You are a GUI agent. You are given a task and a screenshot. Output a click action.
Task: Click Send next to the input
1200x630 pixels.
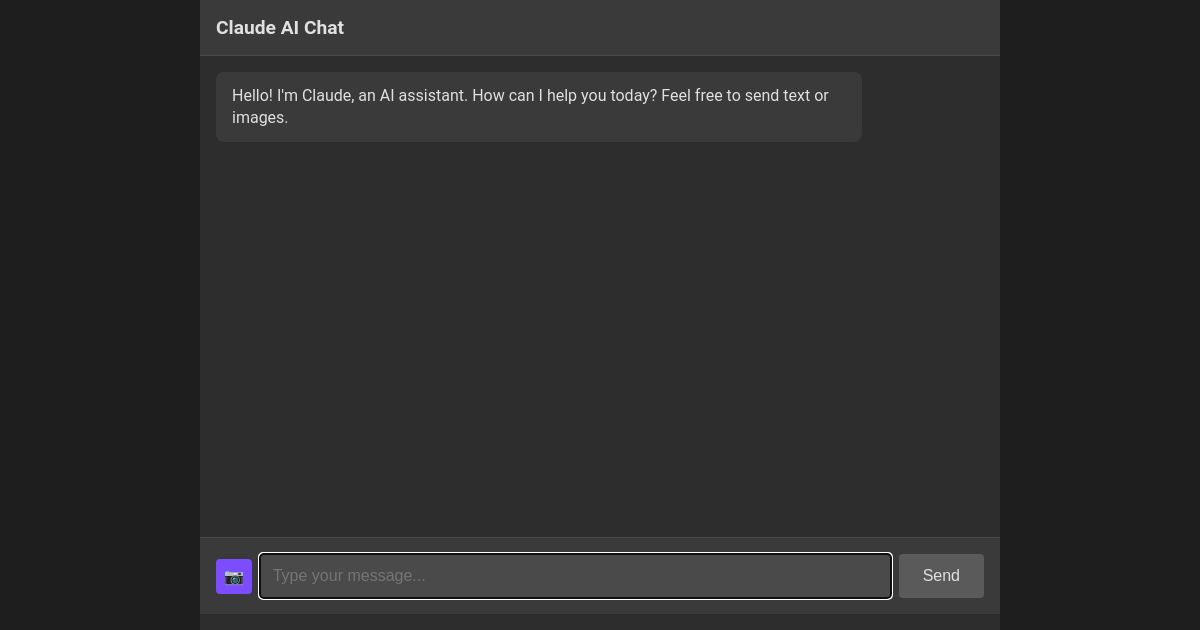[x=941, y=576]
